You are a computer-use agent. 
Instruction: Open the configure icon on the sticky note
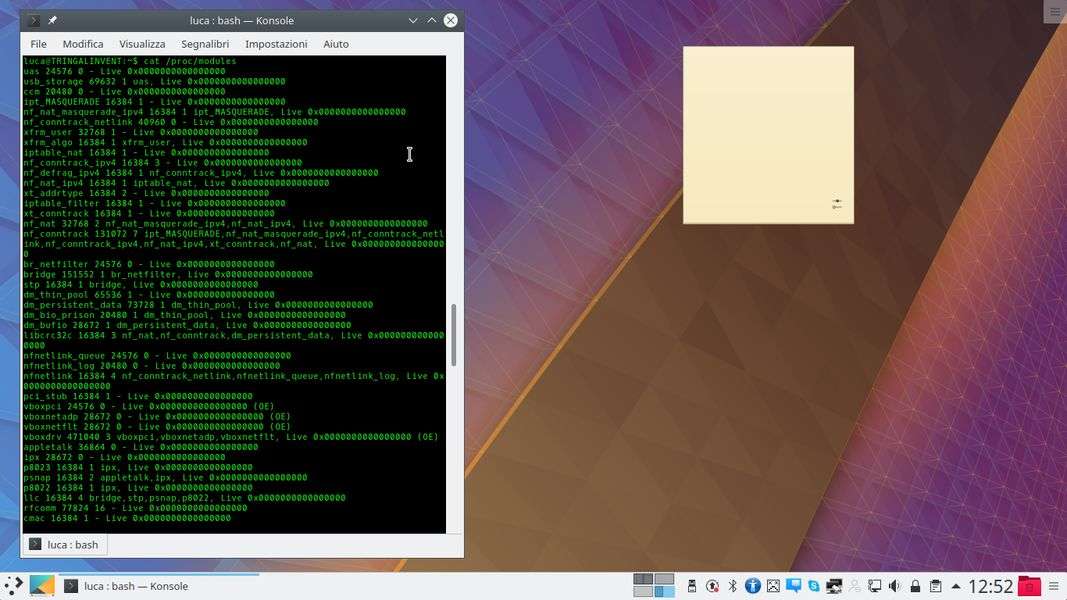pyautogui.click(x=837, y=204)
